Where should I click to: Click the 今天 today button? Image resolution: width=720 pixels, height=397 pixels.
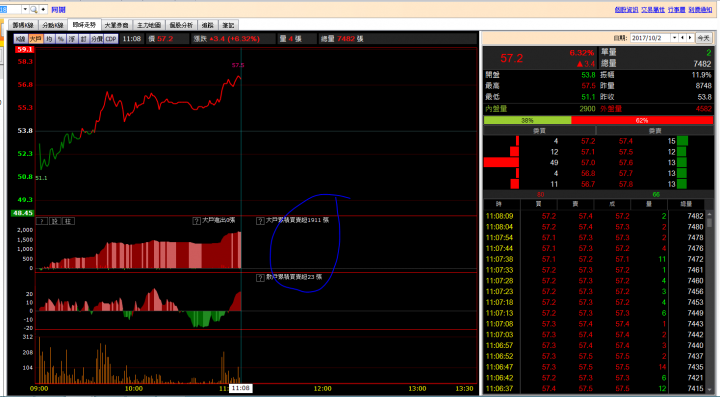(x=703, y=38)
